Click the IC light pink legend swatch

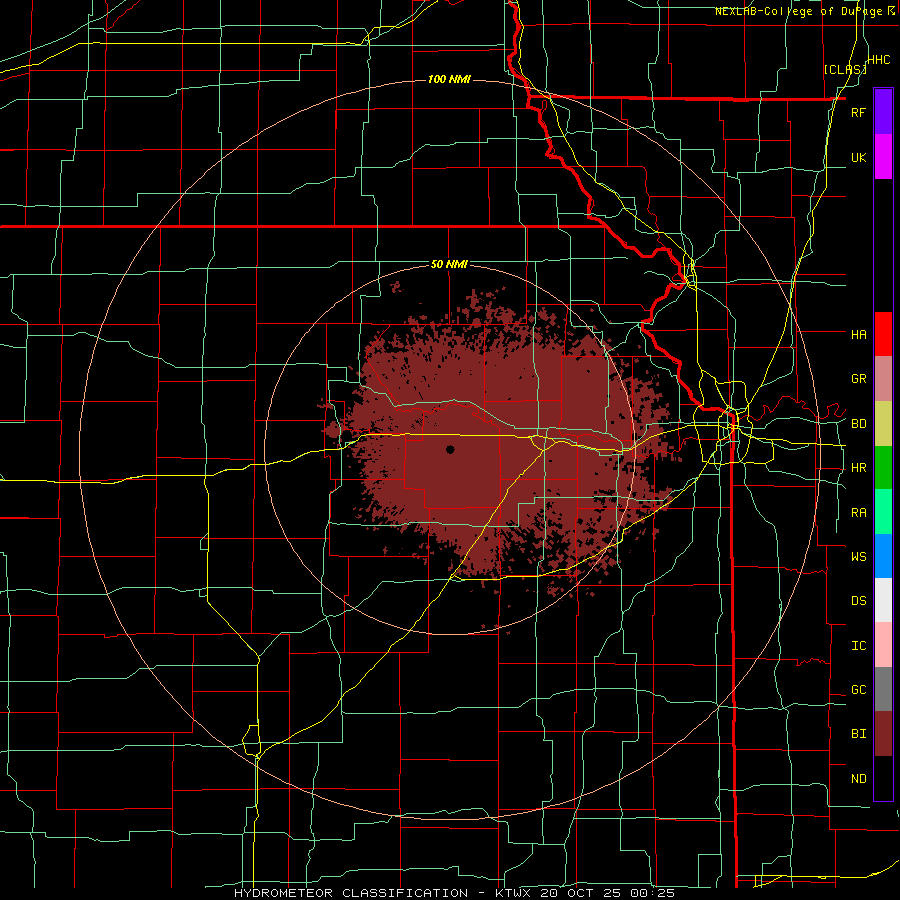(883, 645)
